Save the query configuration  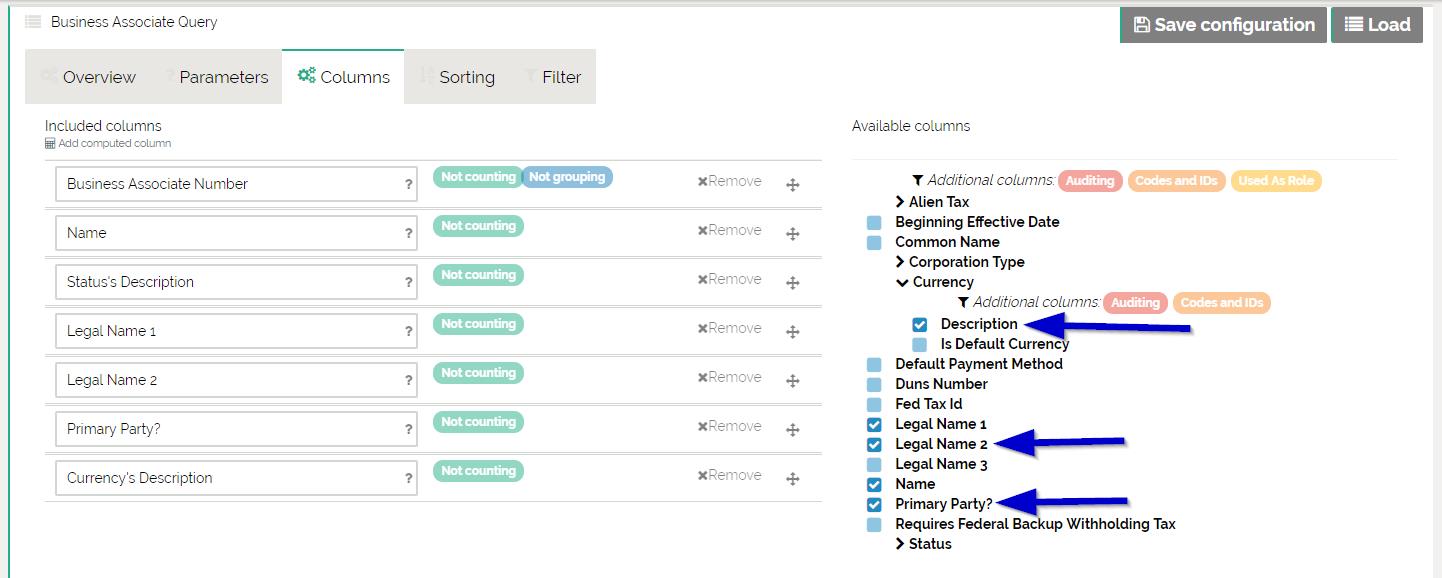pyautogui.click(x=1223, y=25)
